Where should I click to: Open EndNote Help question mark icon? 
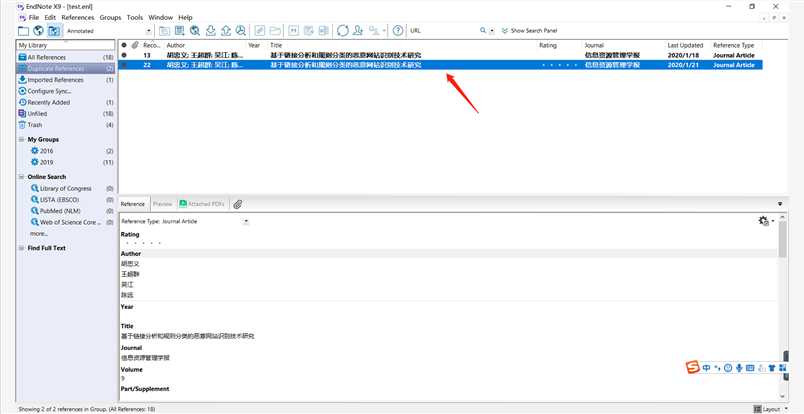(398, 31)
